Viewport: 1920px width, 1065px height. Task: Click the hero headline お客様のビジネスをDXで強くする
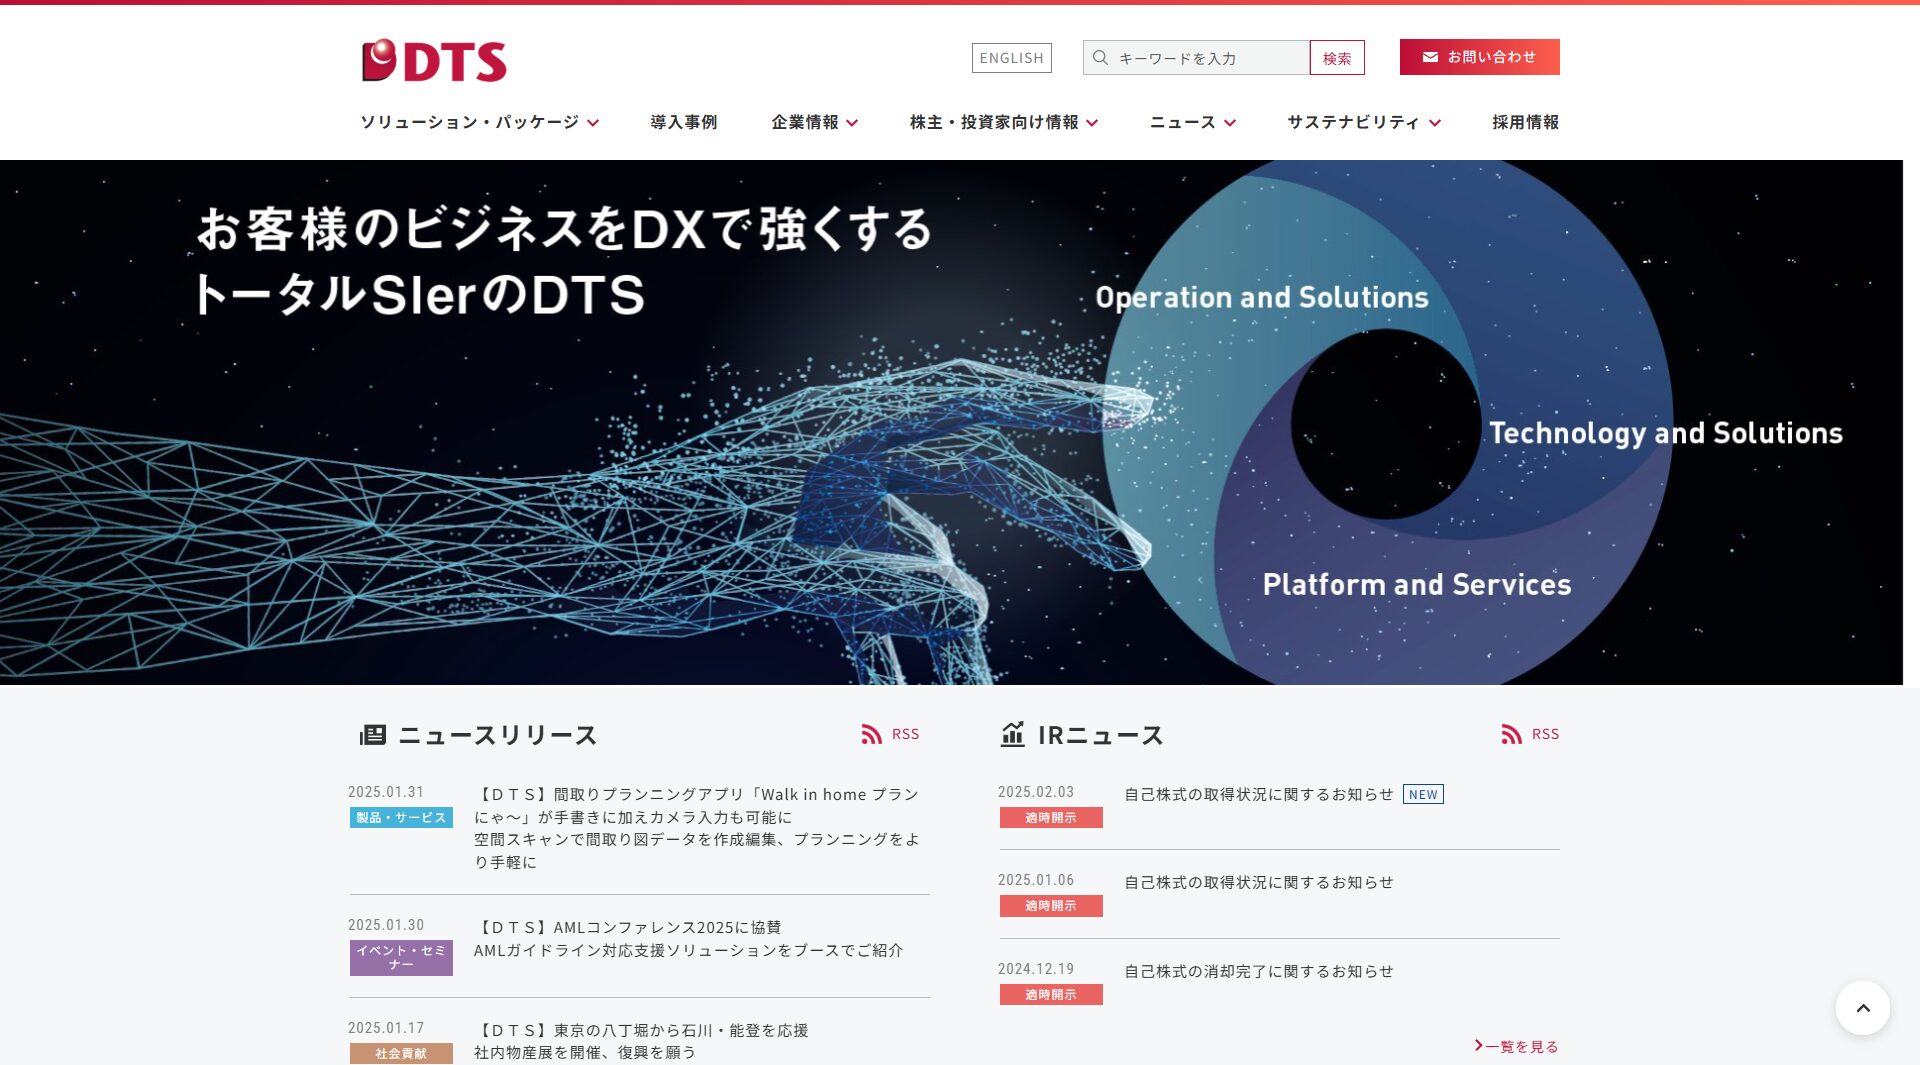click(x=565, y=229)
